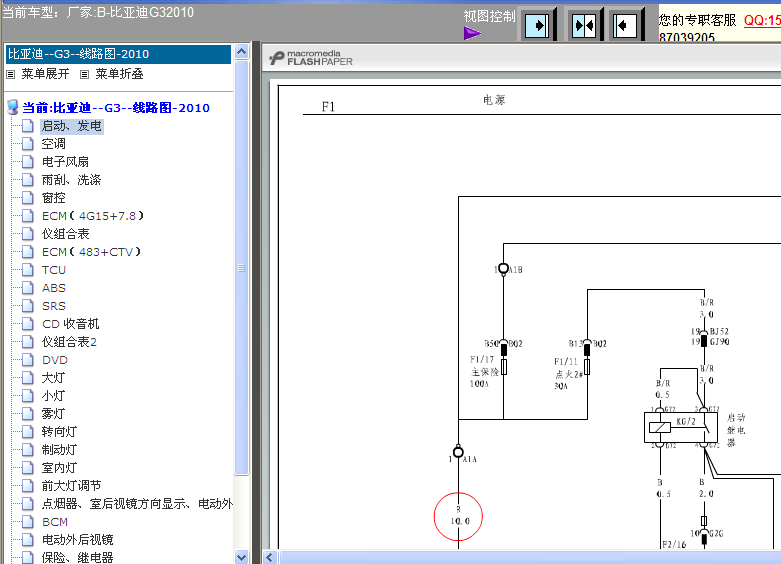Image resolution: width=781 pixels, height=564 pixels.
Task: Click the sidebar scroll-down arrow
Action: pos(242,557)
